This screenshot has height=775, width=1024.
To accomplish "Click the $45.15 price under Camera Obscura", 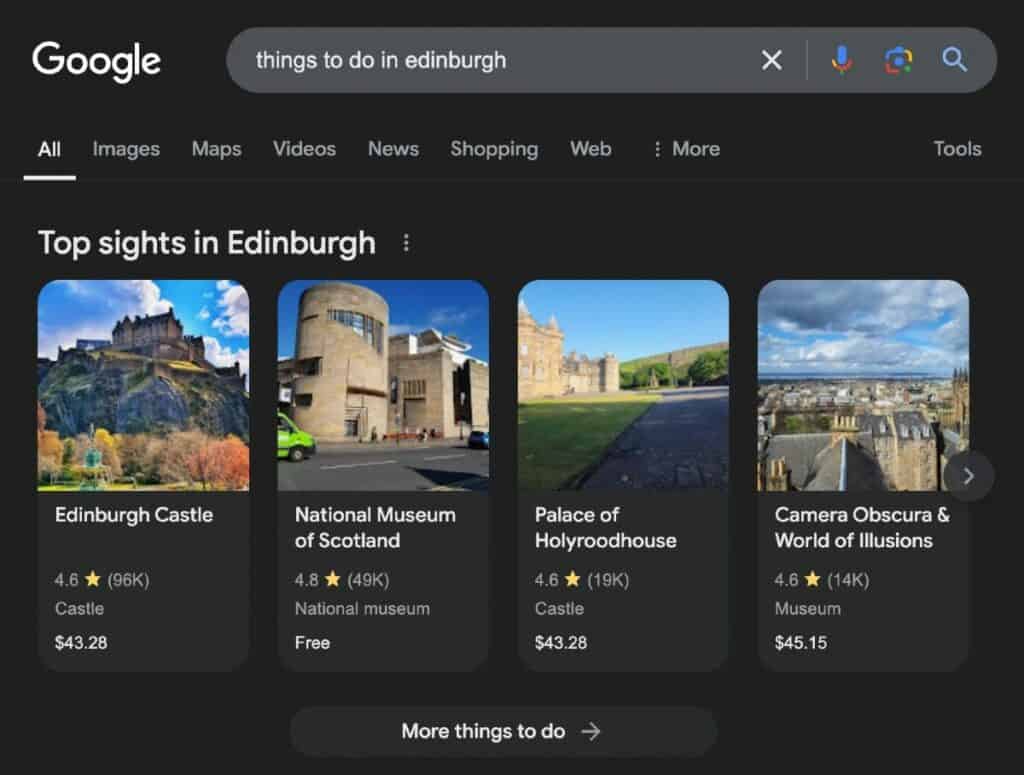I will (801, 643).
